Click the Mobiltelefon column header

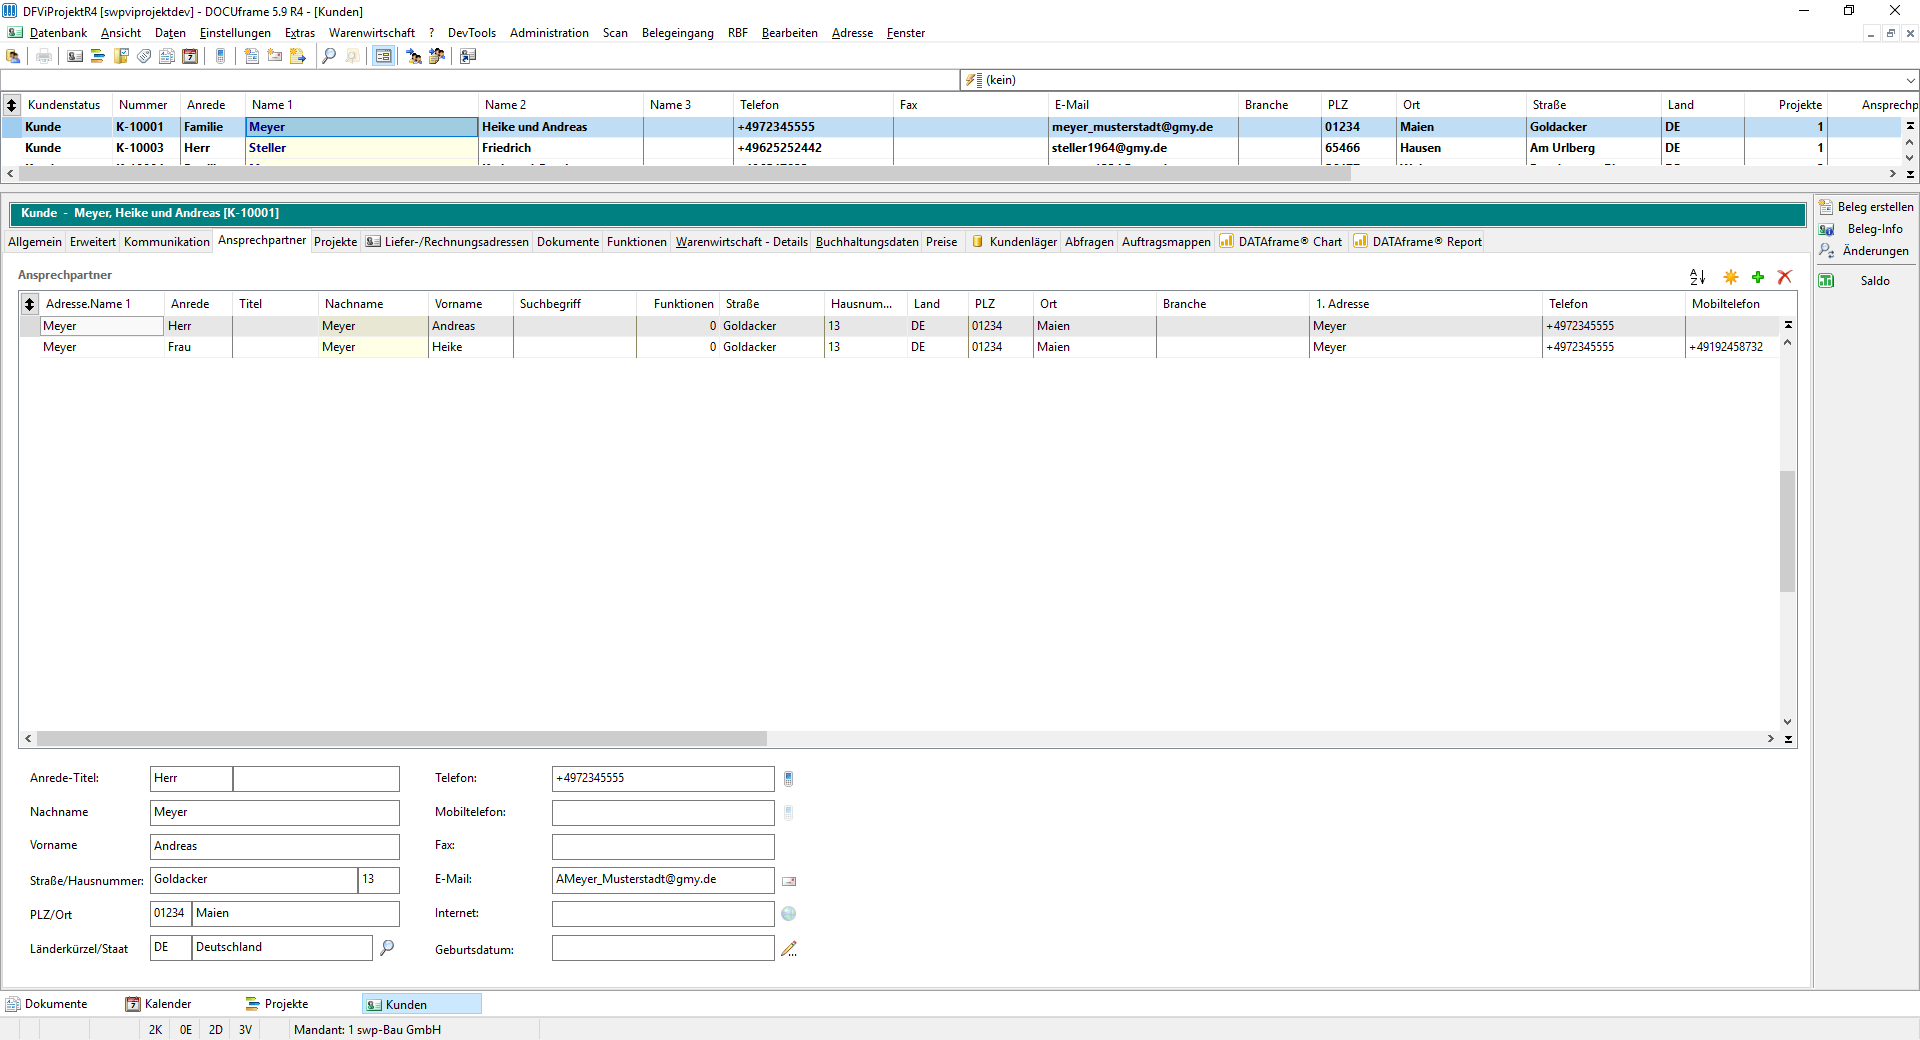(1732, 304)
